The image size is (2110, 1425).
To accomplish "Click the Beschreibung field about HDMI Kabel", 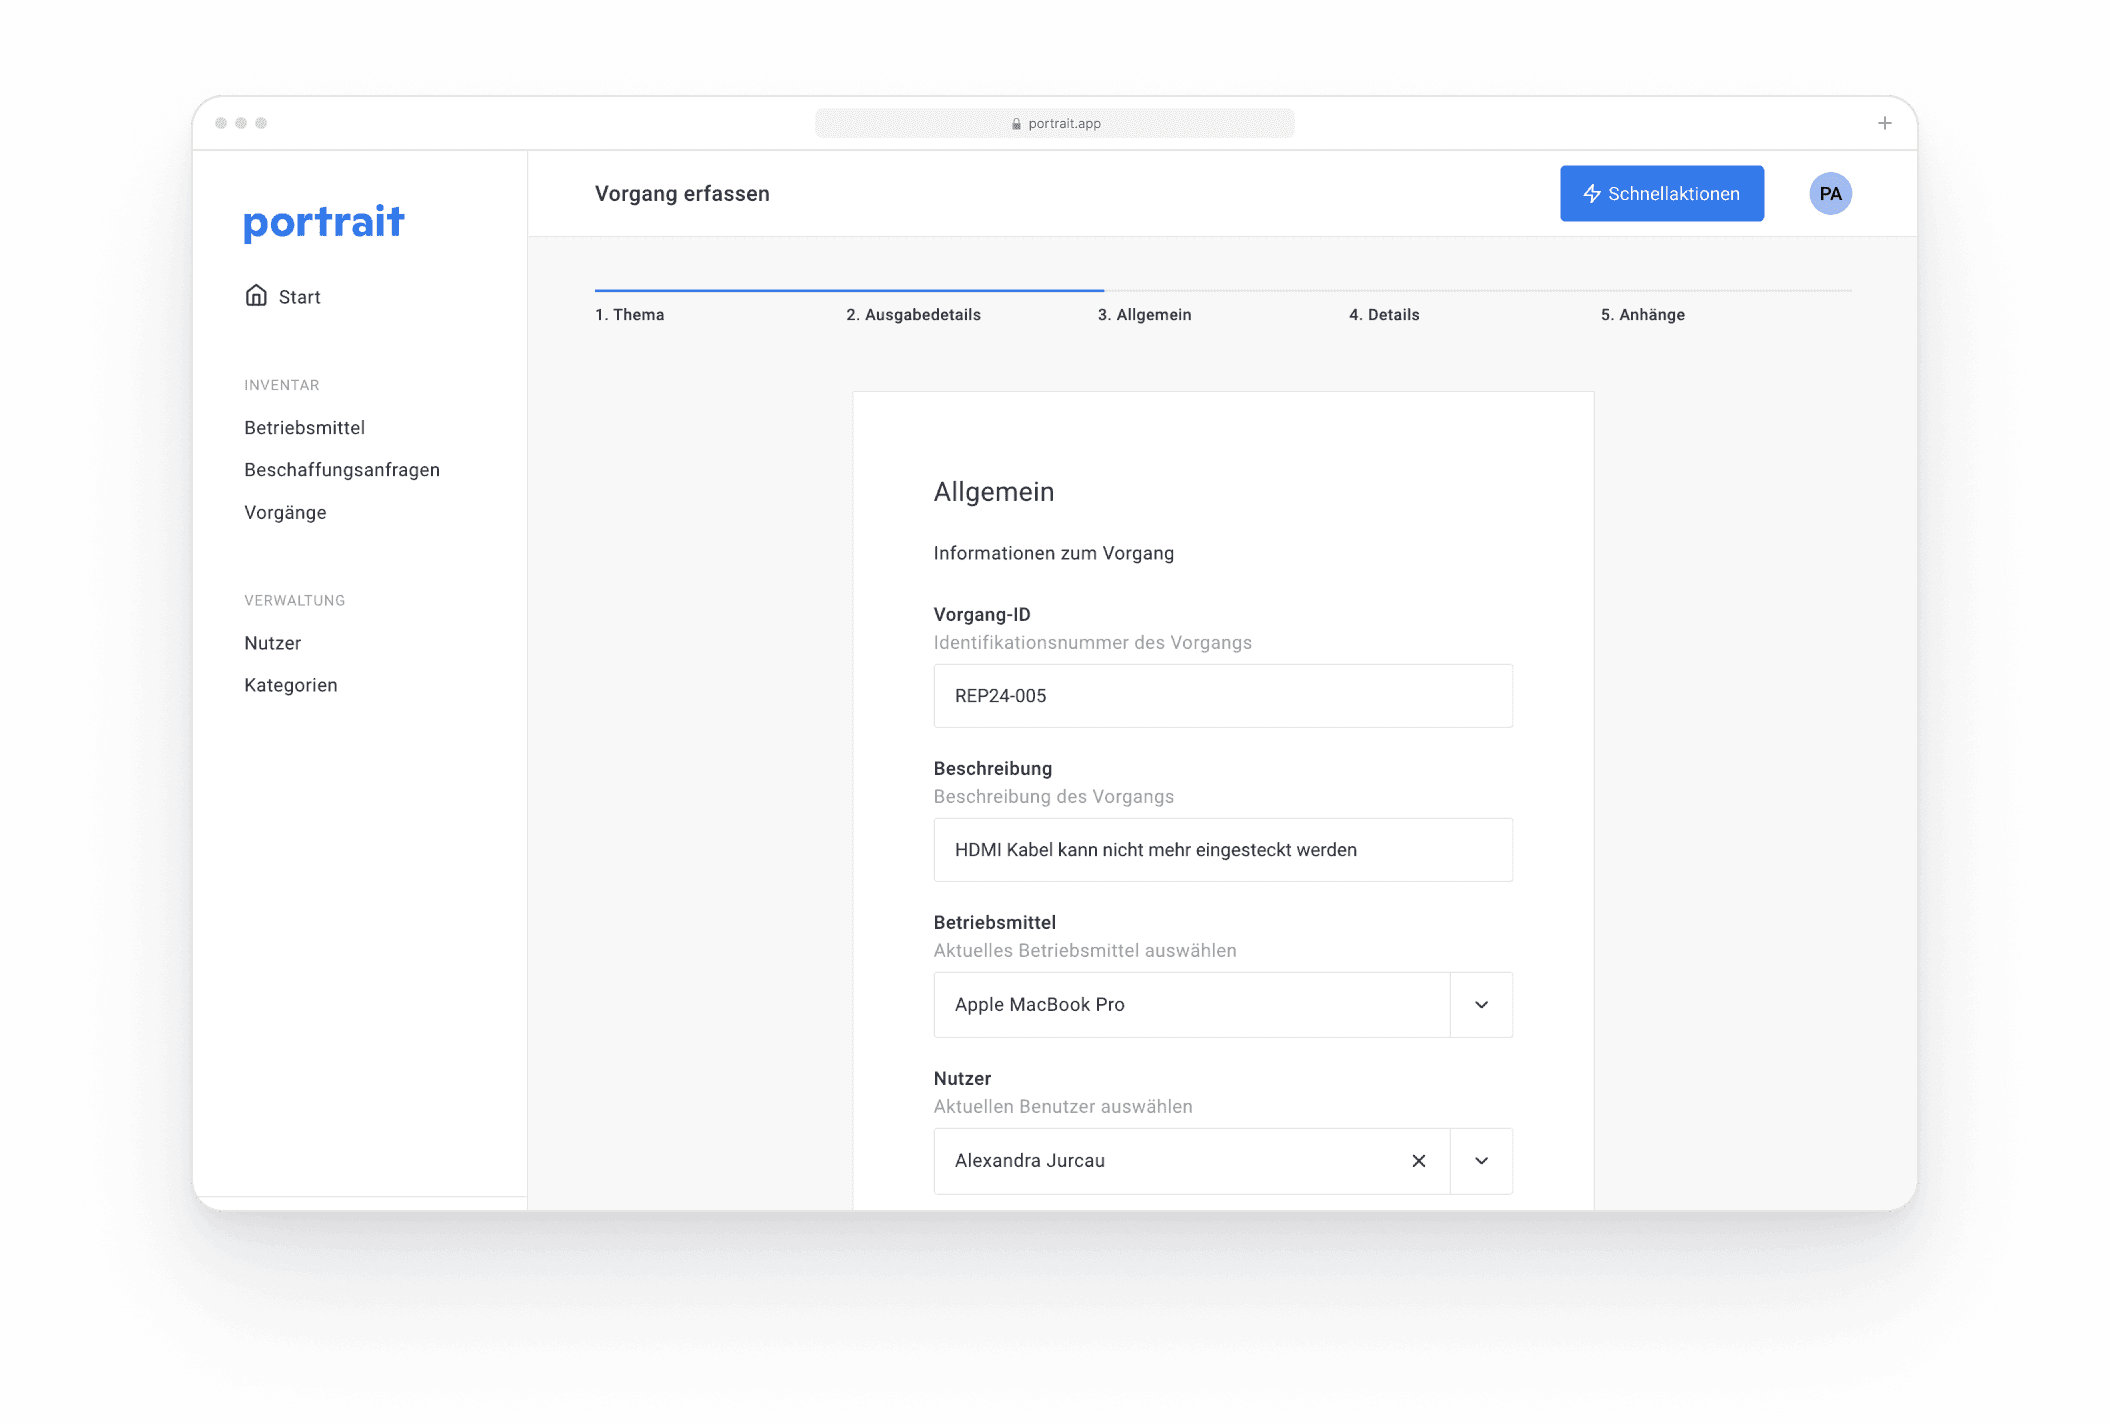I will click(1222, 849).
